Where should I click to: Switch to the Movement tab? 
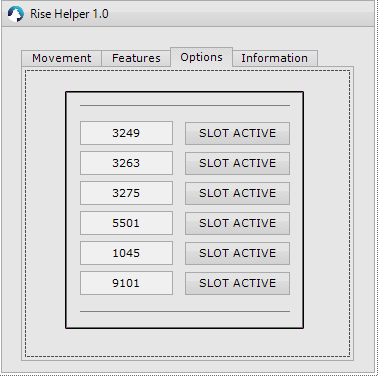point(61,58)
